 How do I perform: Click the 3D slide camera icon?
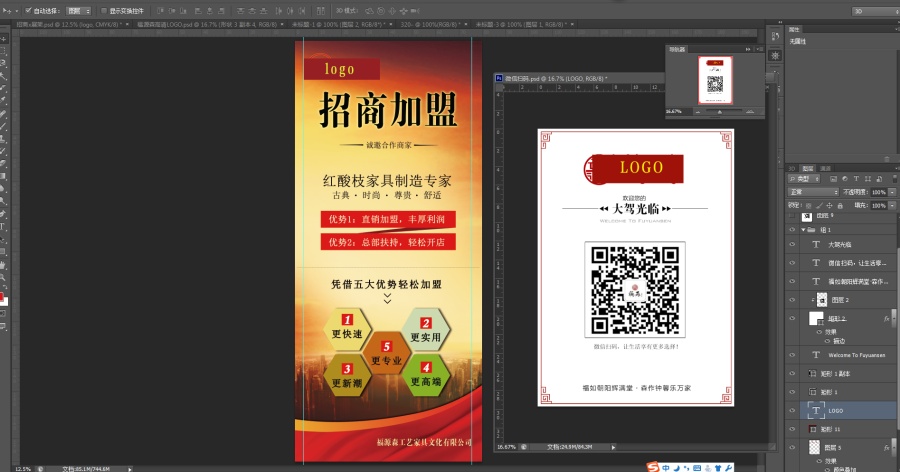coord(403,11)
